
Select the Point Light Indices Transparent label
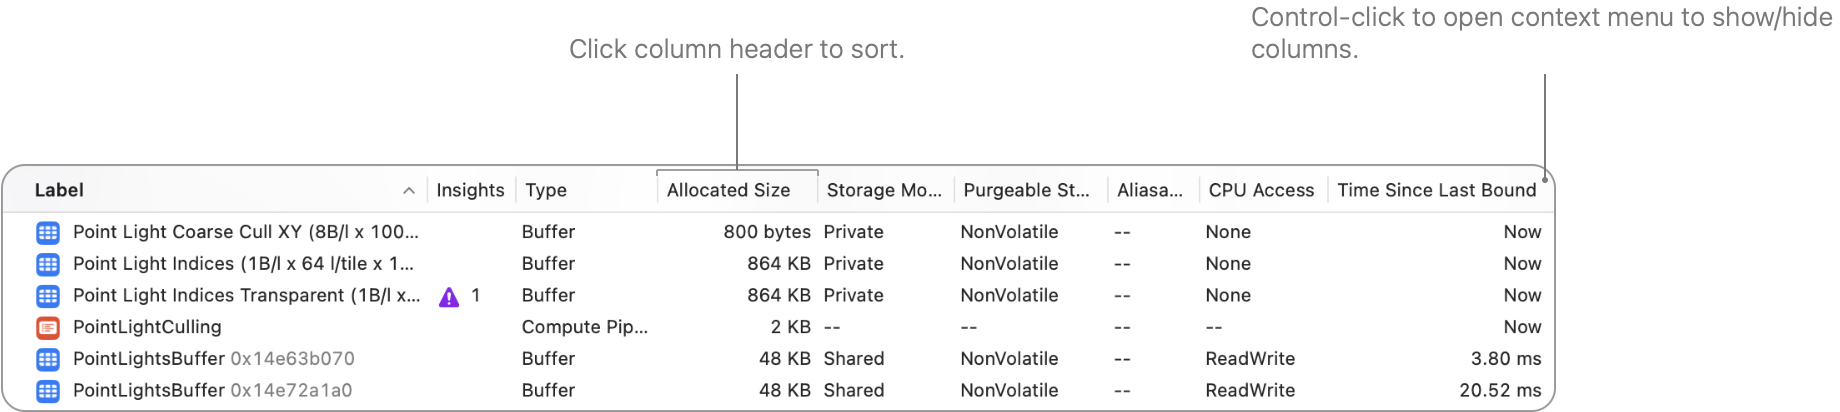pos(246,295)
